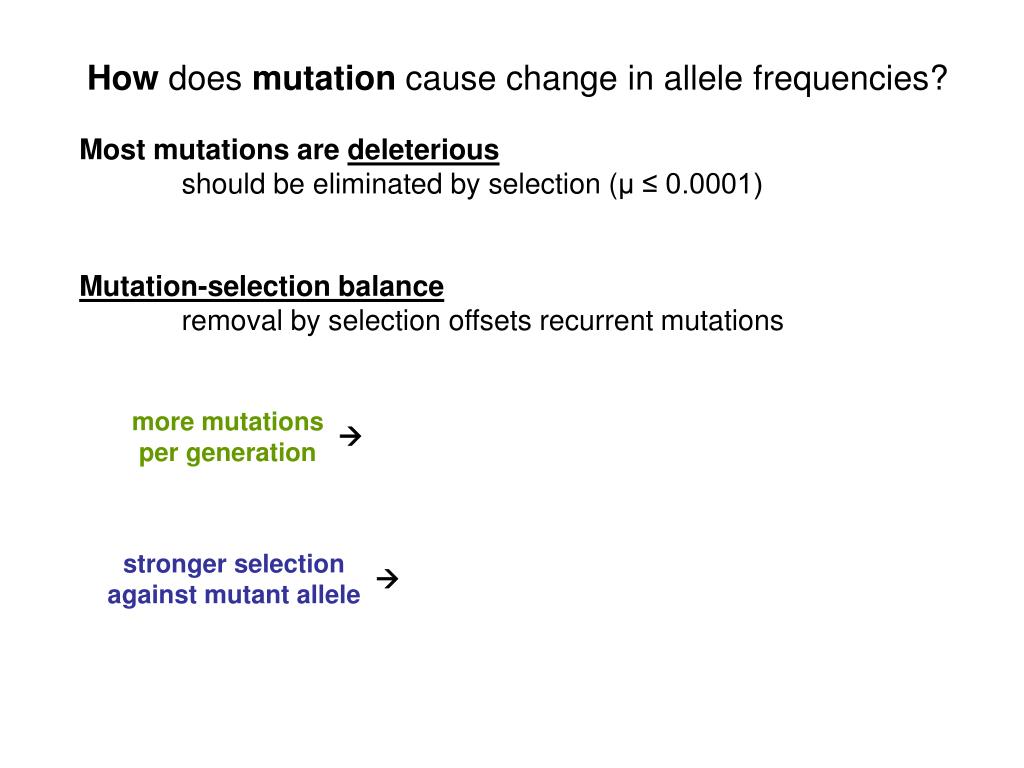Viewport: 1024px width, 768px height.
Task: Click the underlined word 'deleterious'
Action: pos(423,150)
